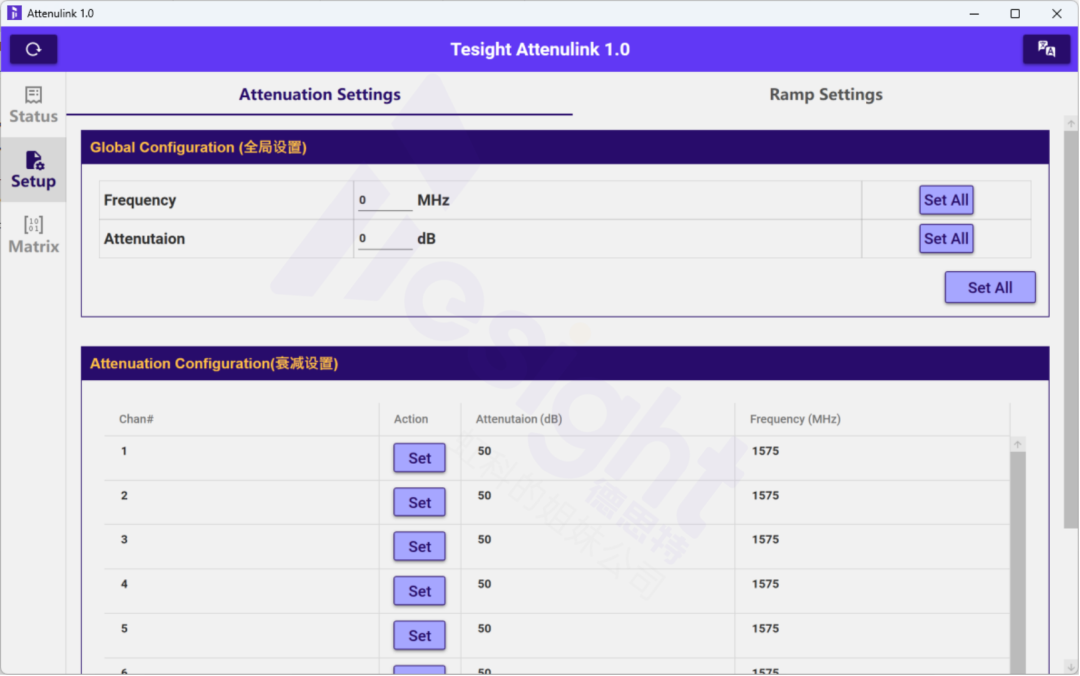Screen dimensions: 1080x676
Task: Click Set for channel 5
Action: click(419, 635)
